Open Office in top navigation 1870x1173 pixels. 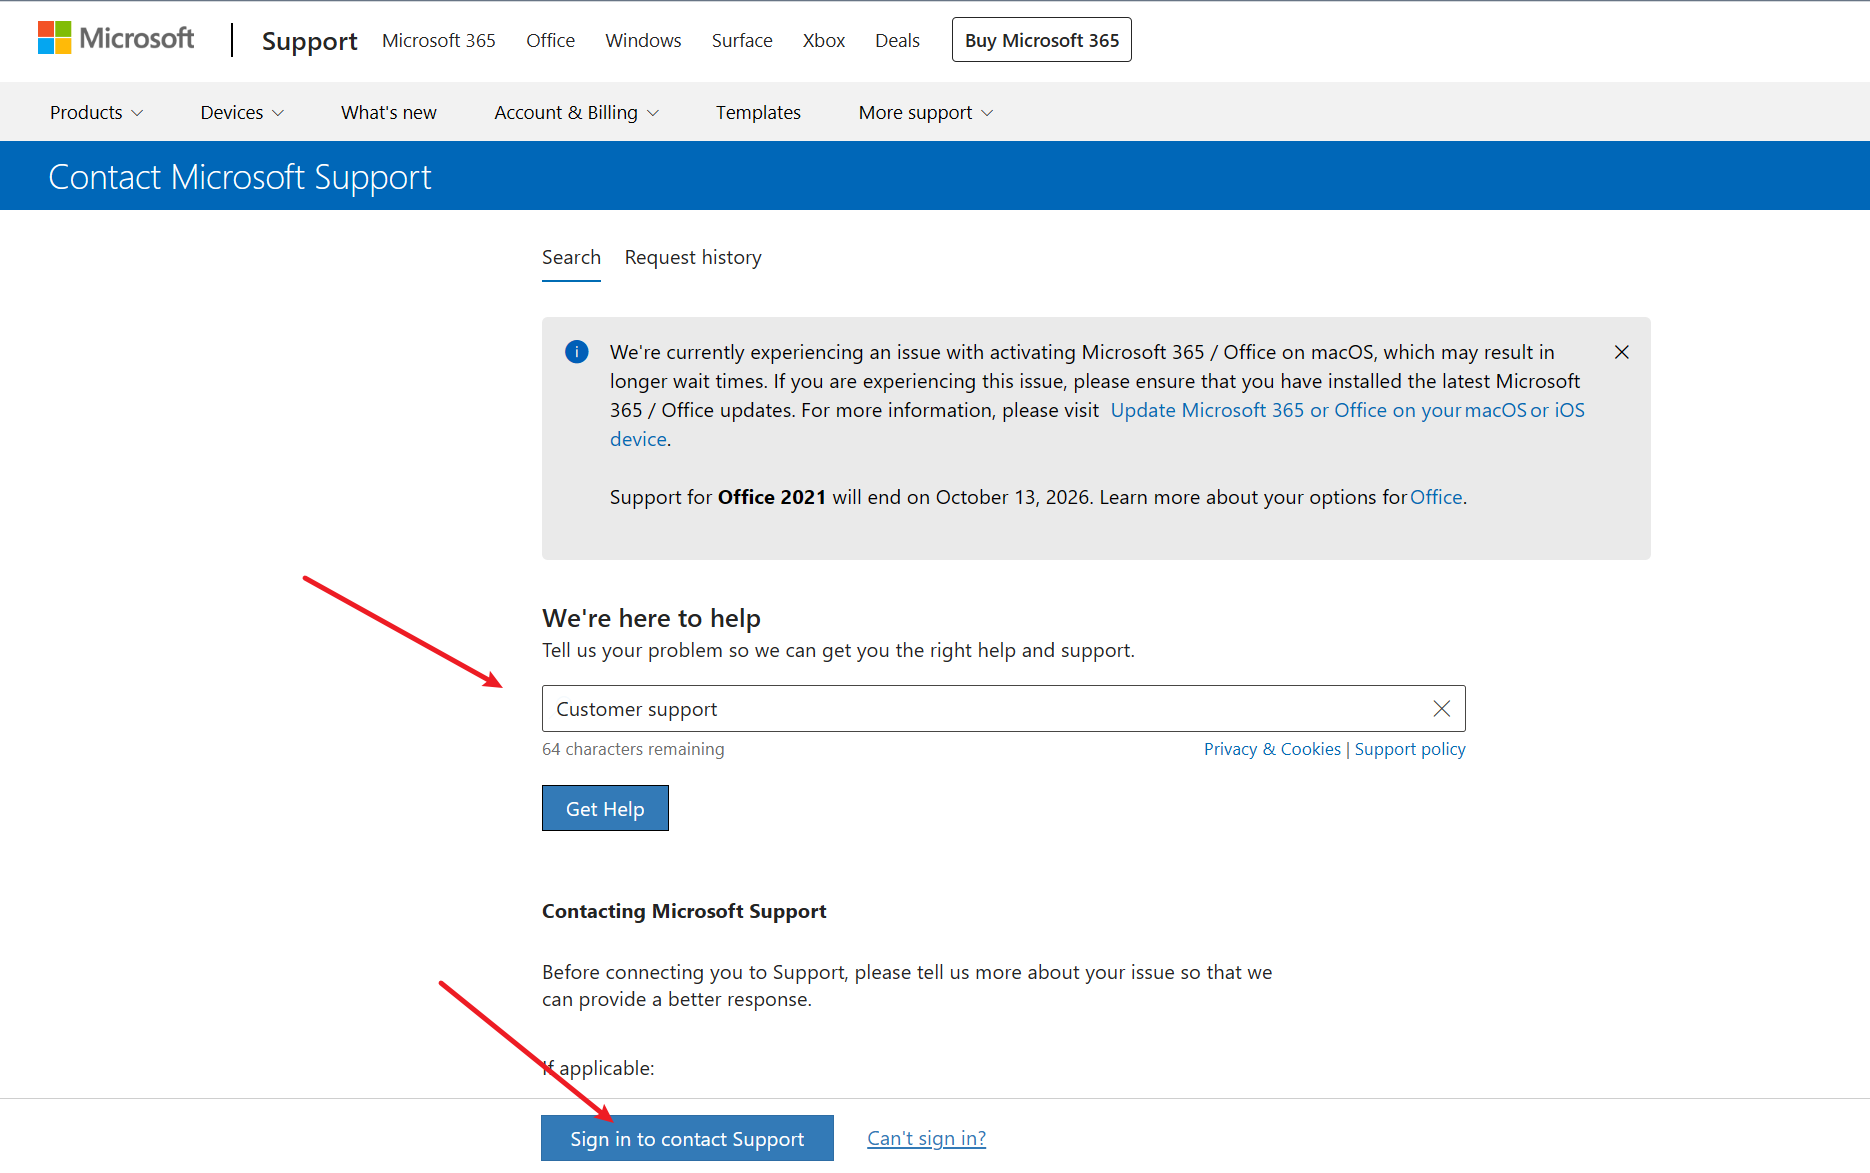coord(550,41)
